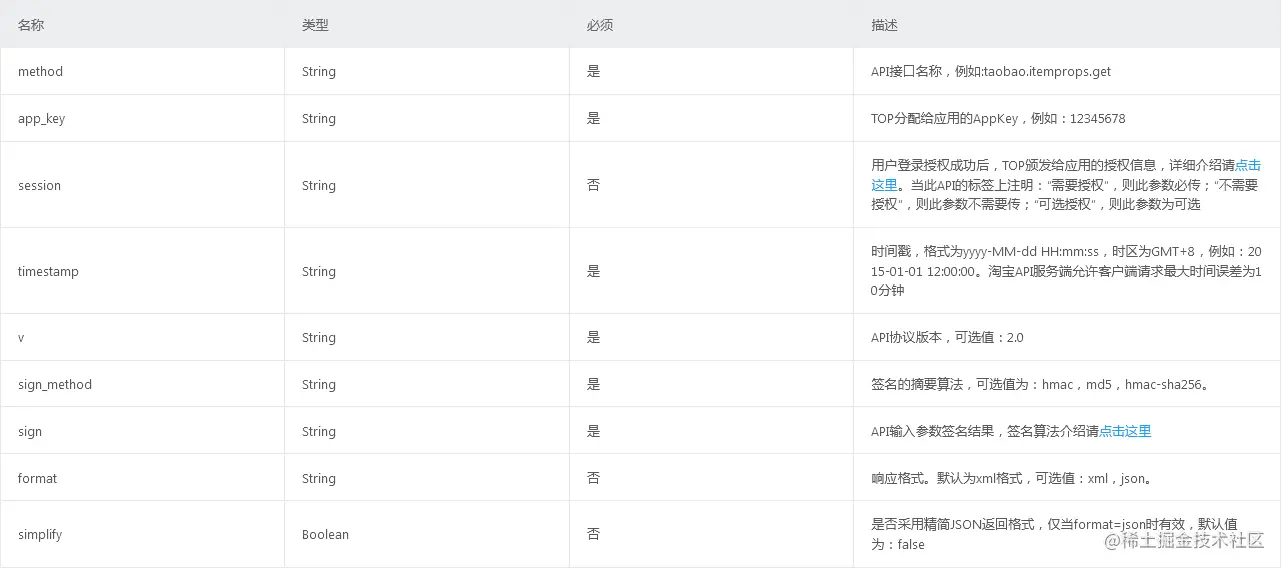
Task: Select the format parameter name cell
Action: [x=38, y=479]
